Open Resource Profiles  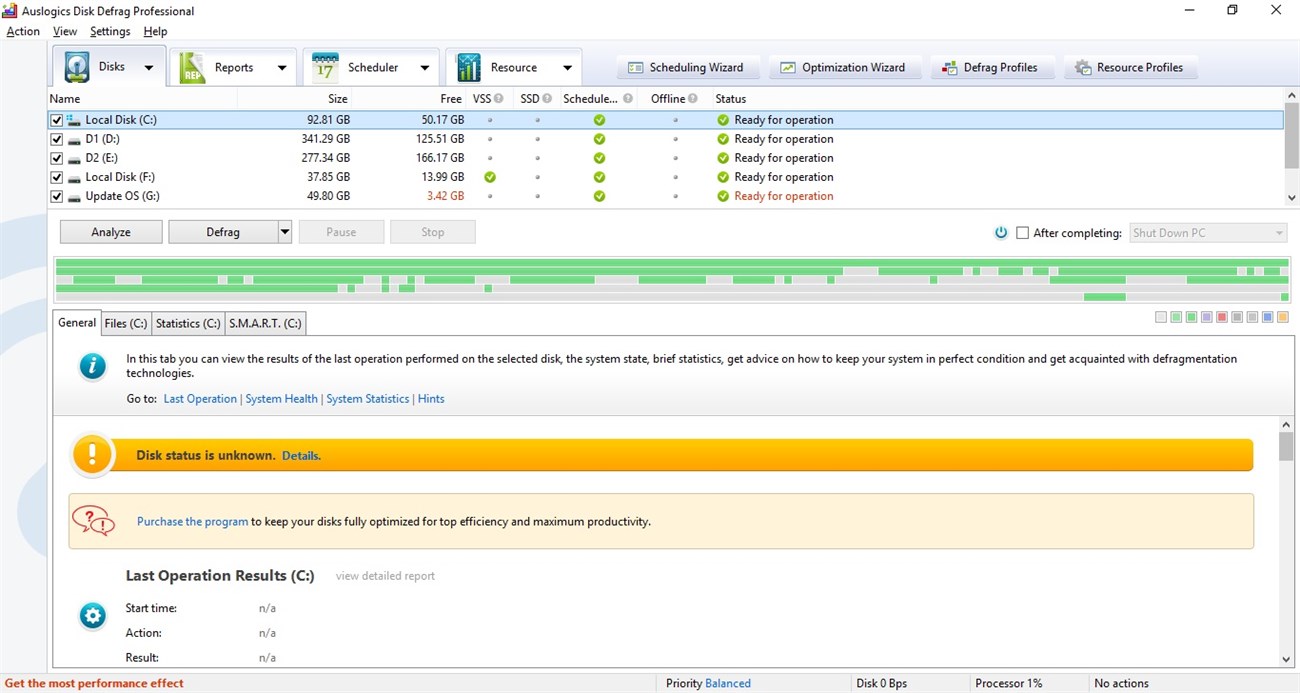point(1130,67)
